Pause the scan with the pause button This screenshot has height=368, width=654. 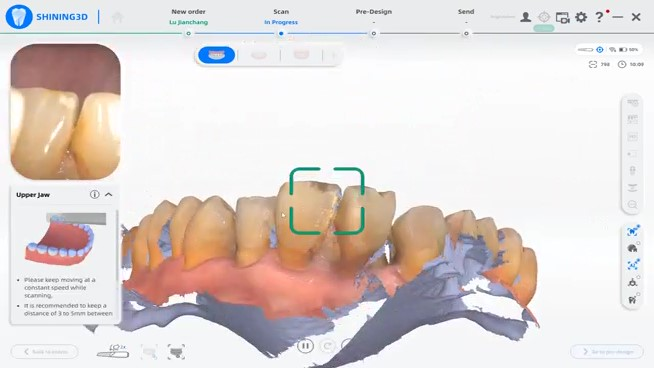pos(305,346)
